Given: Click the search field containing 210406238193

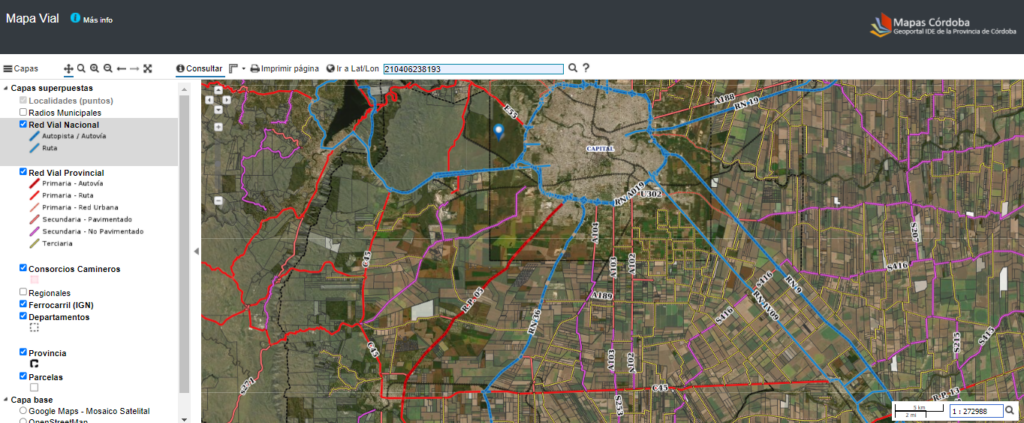Looking at the screenshot, I should pyautogui.click(x=473, y=69).
